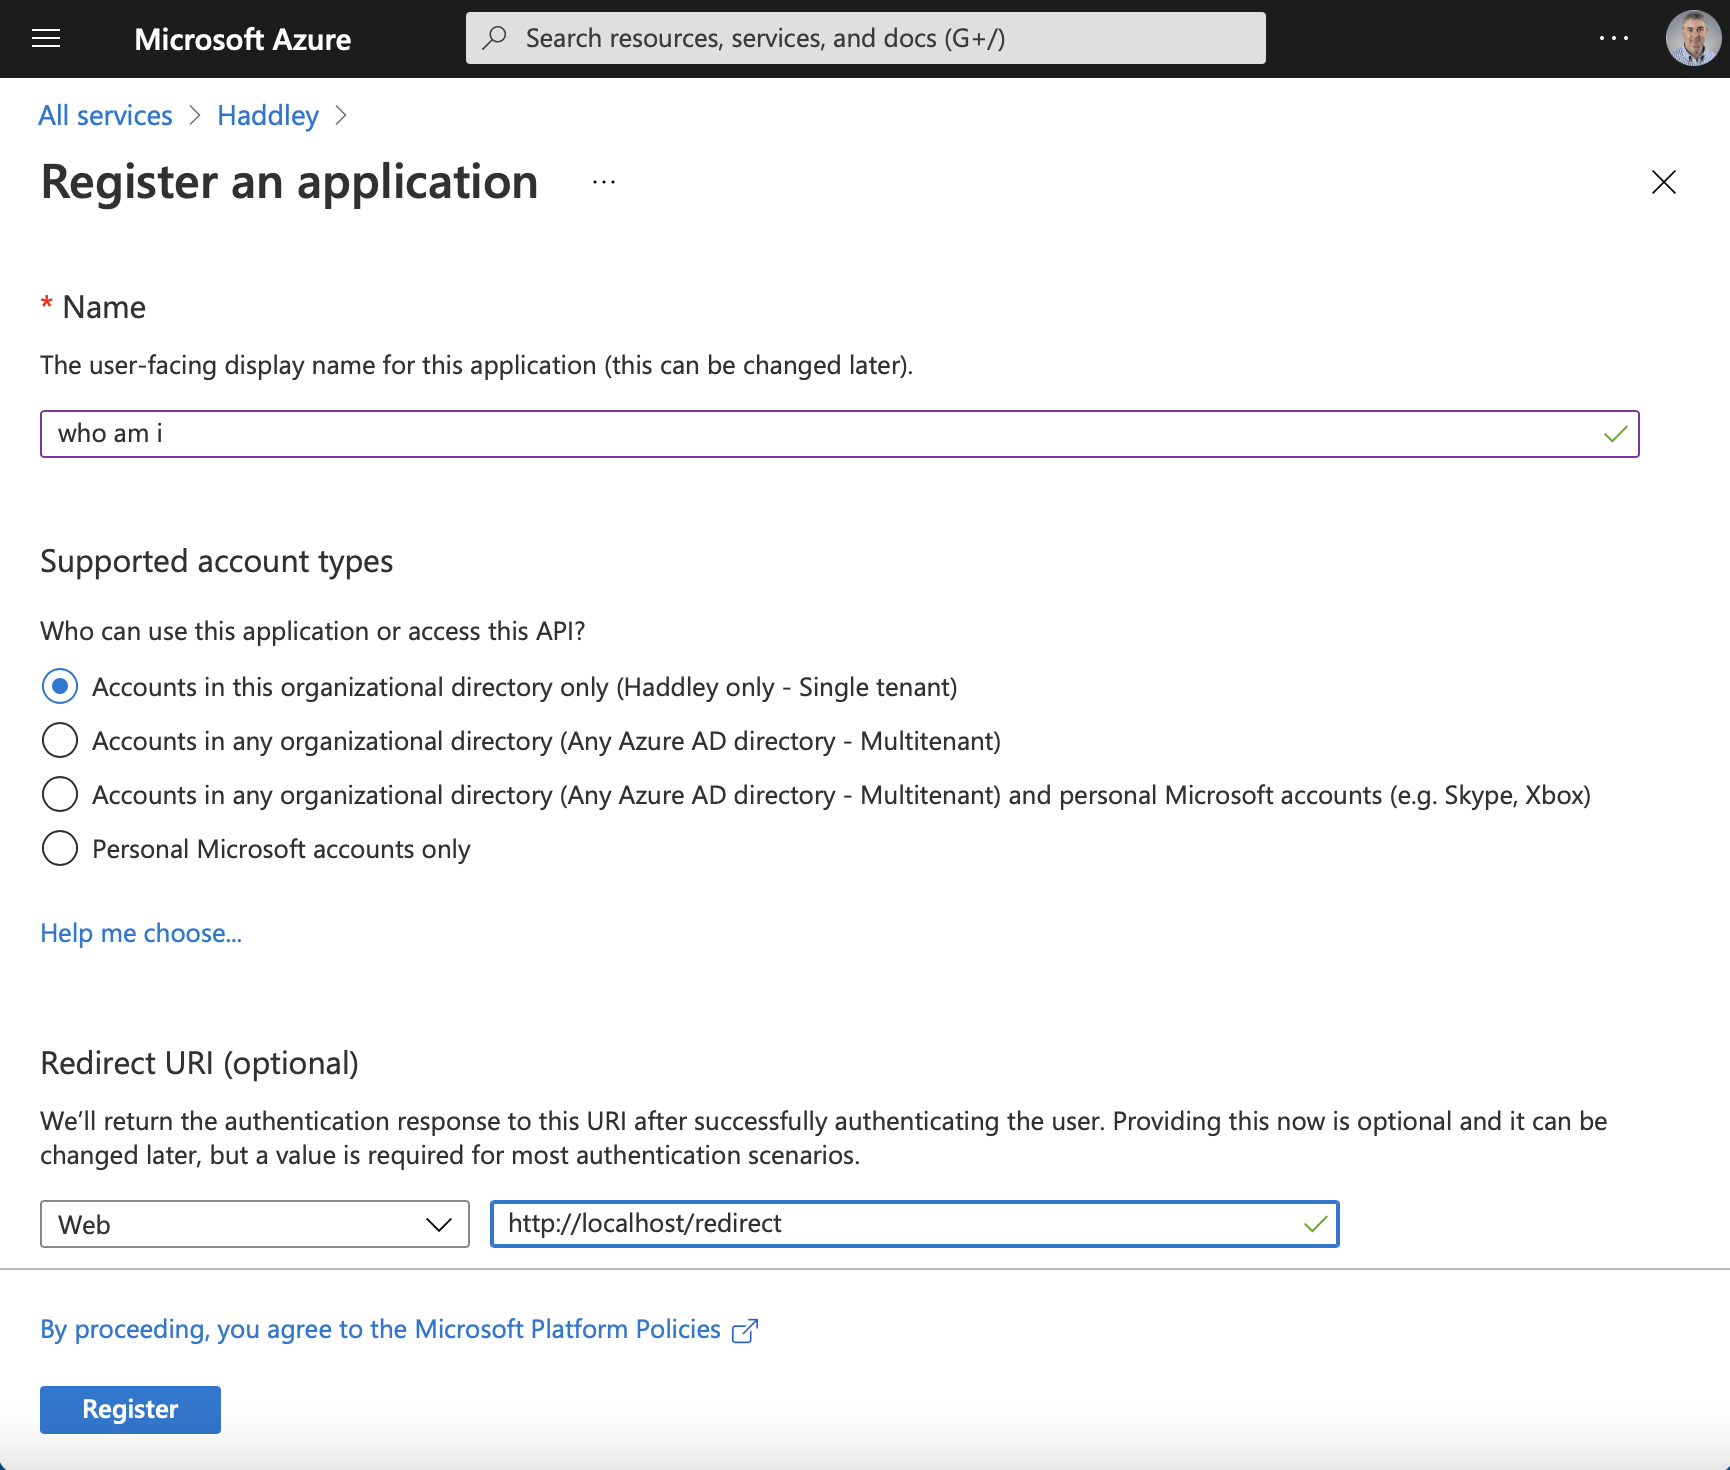
Task: Navigate to Haddley breadcrumb
Action: 267,116
